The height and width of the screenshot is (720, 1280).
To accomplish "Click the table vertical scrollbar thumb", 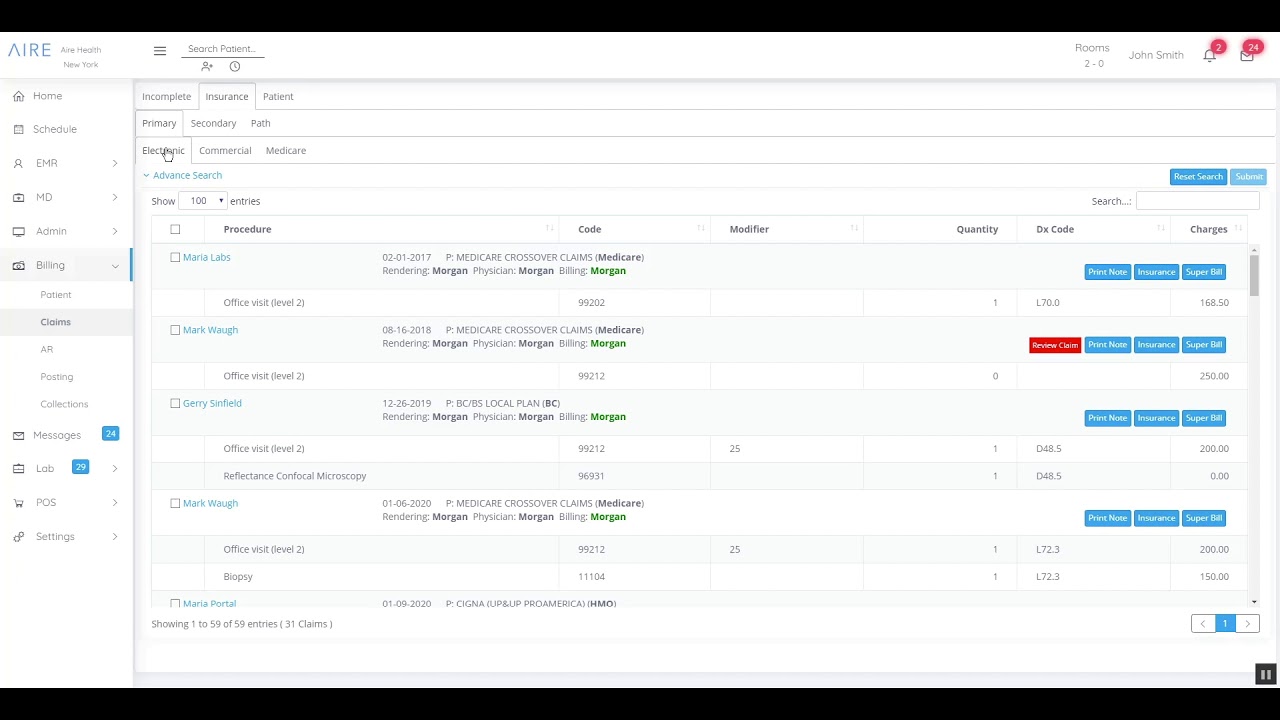I will (1254, 275).
